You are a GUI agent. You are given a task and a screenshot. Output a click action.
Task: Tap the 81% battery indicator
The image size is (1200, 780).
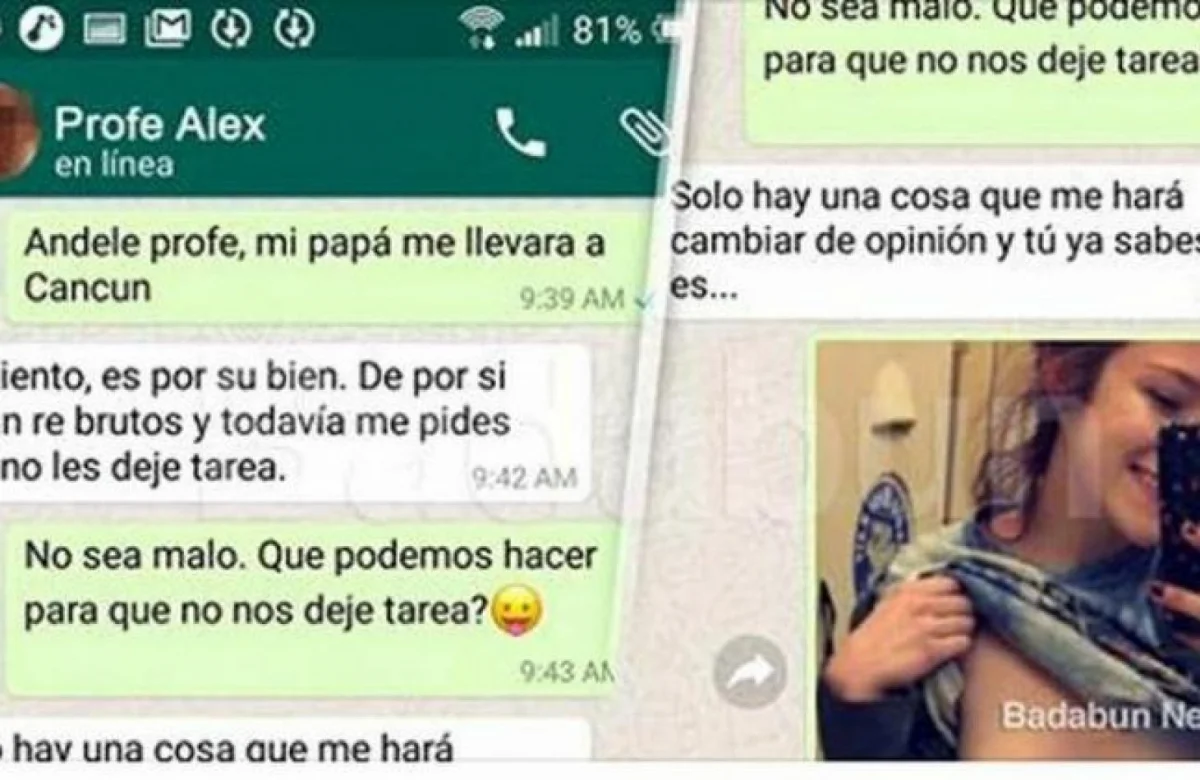click(607, 32)
